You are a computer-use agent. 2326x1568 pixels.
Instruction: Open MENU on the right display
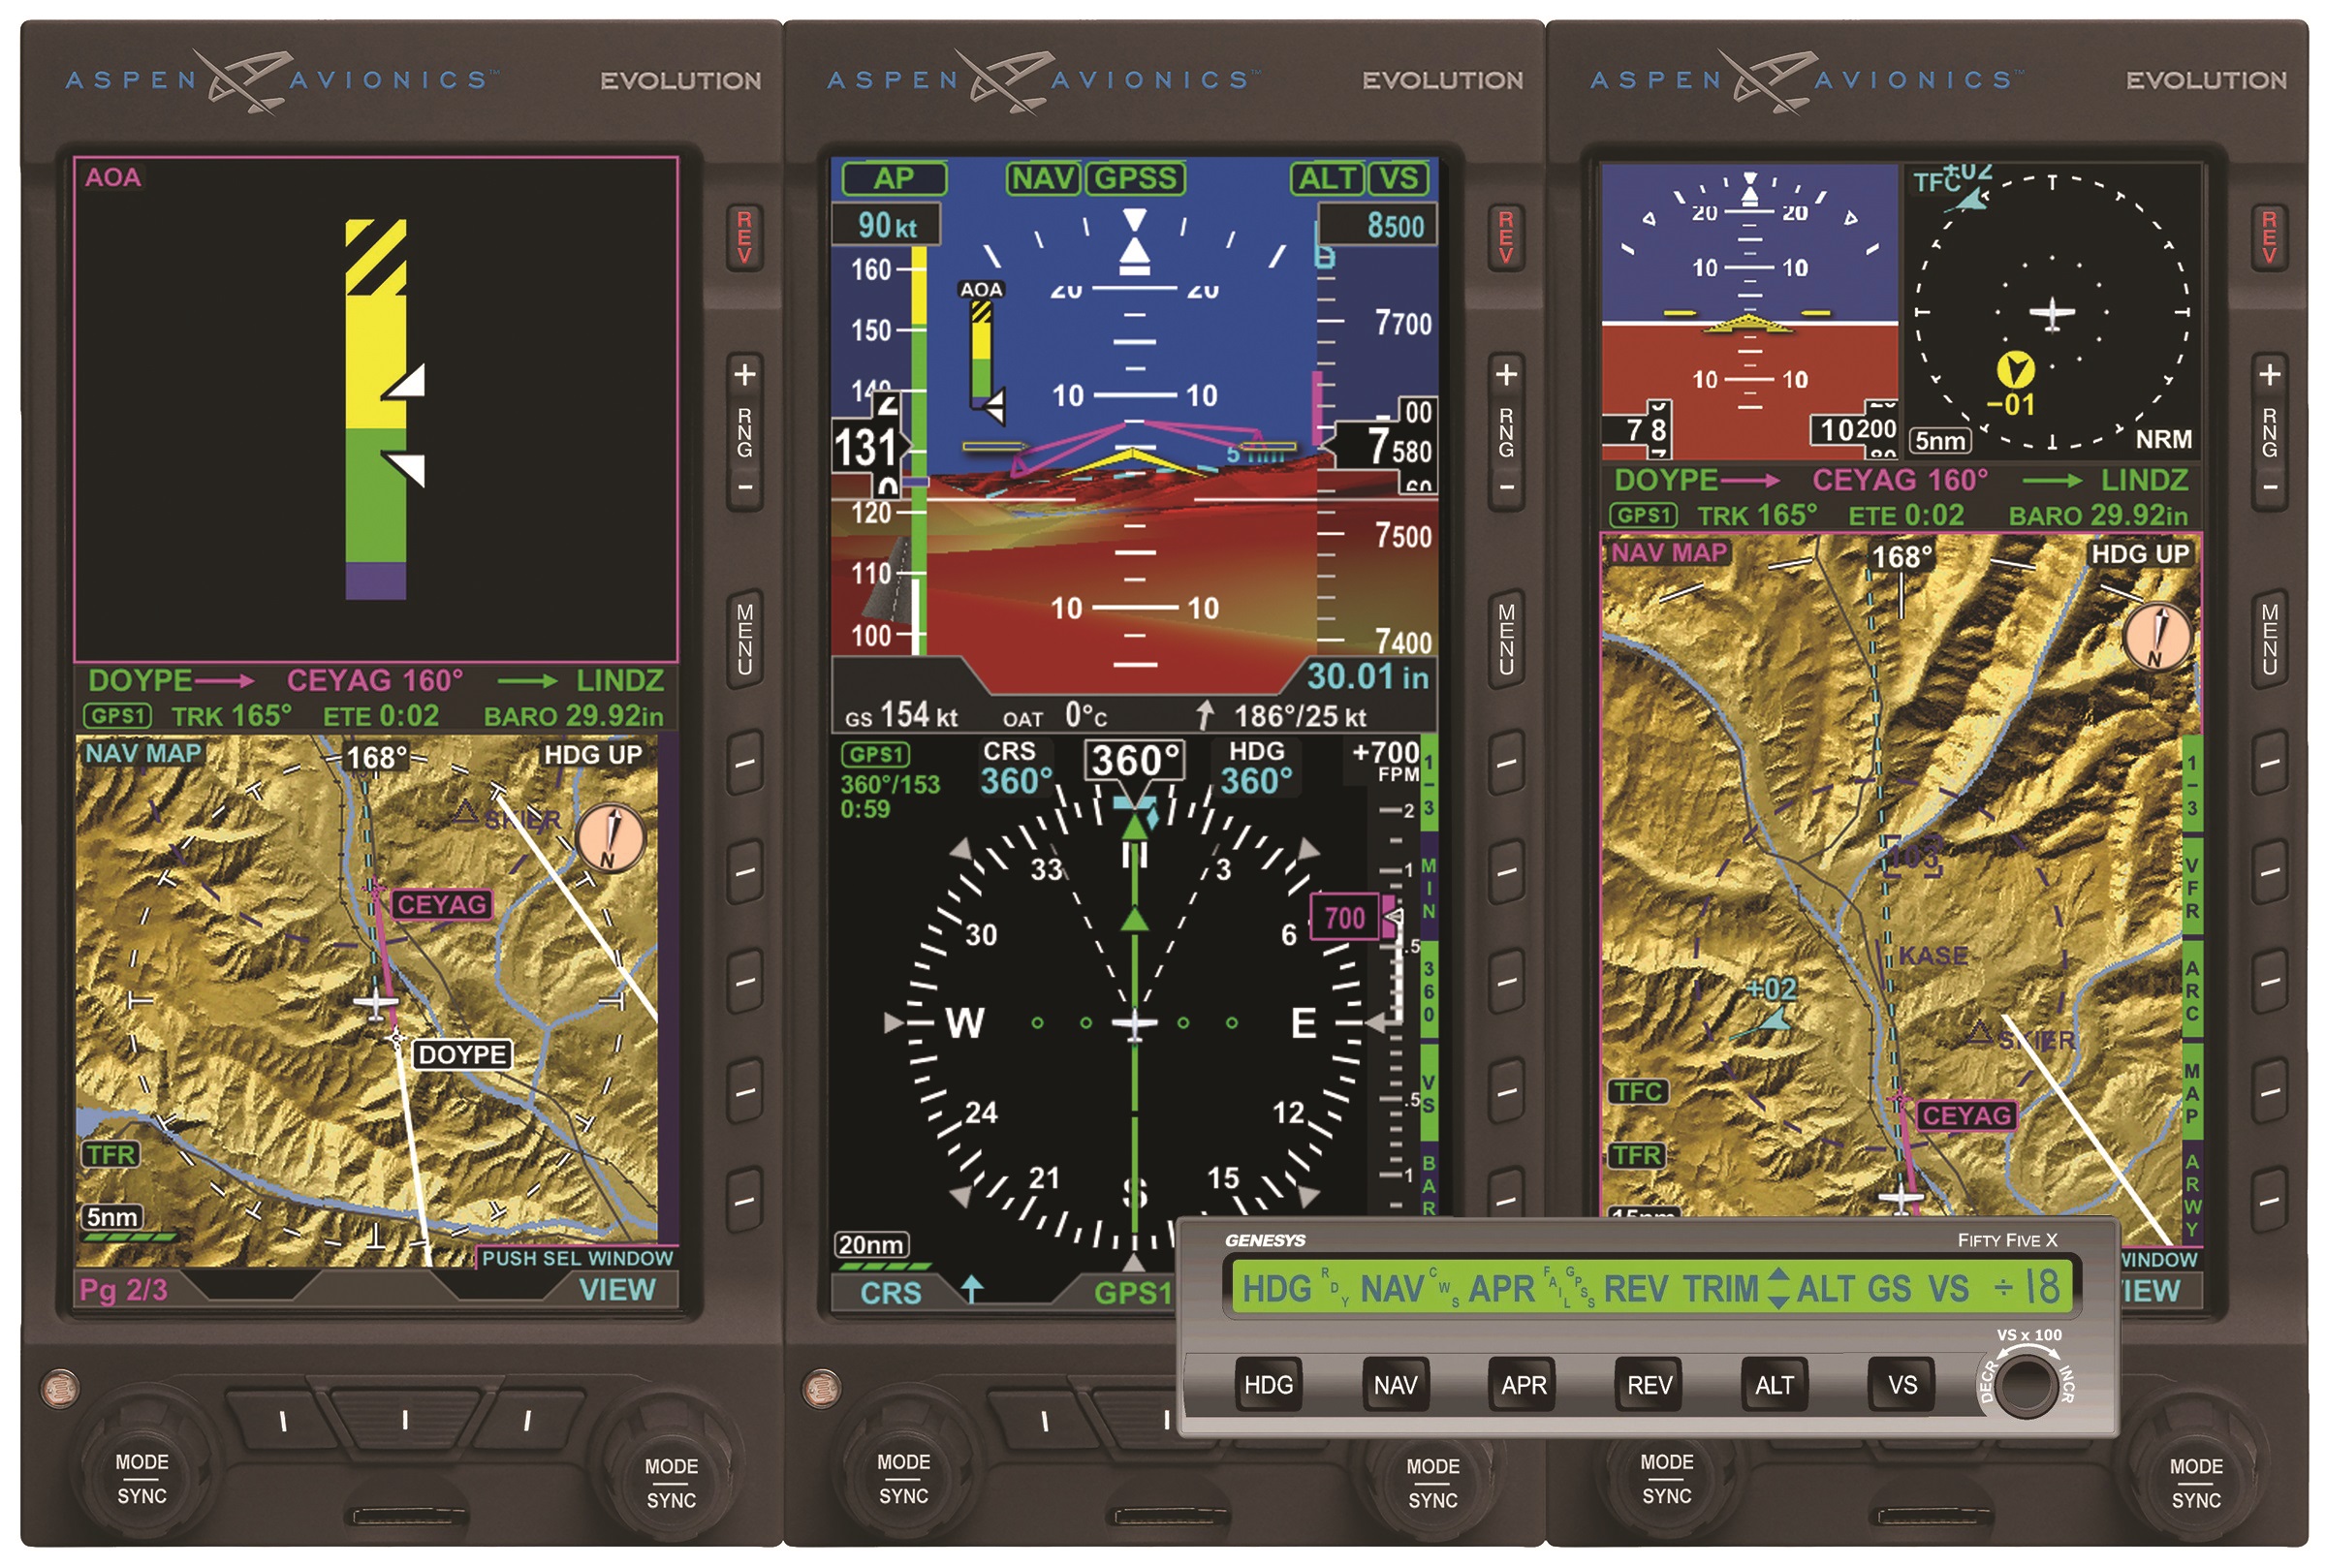point(2269,638)
